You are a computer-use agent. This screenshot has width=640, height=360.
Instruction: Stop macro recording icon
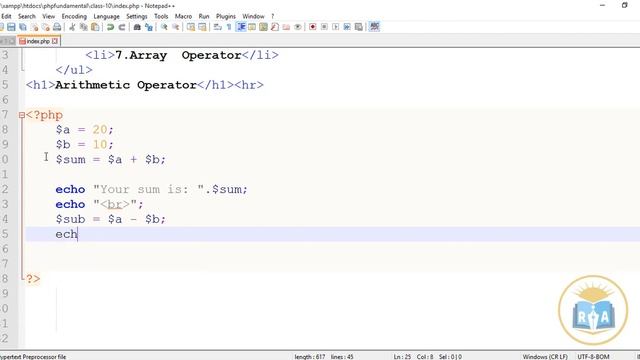[324, 27]
